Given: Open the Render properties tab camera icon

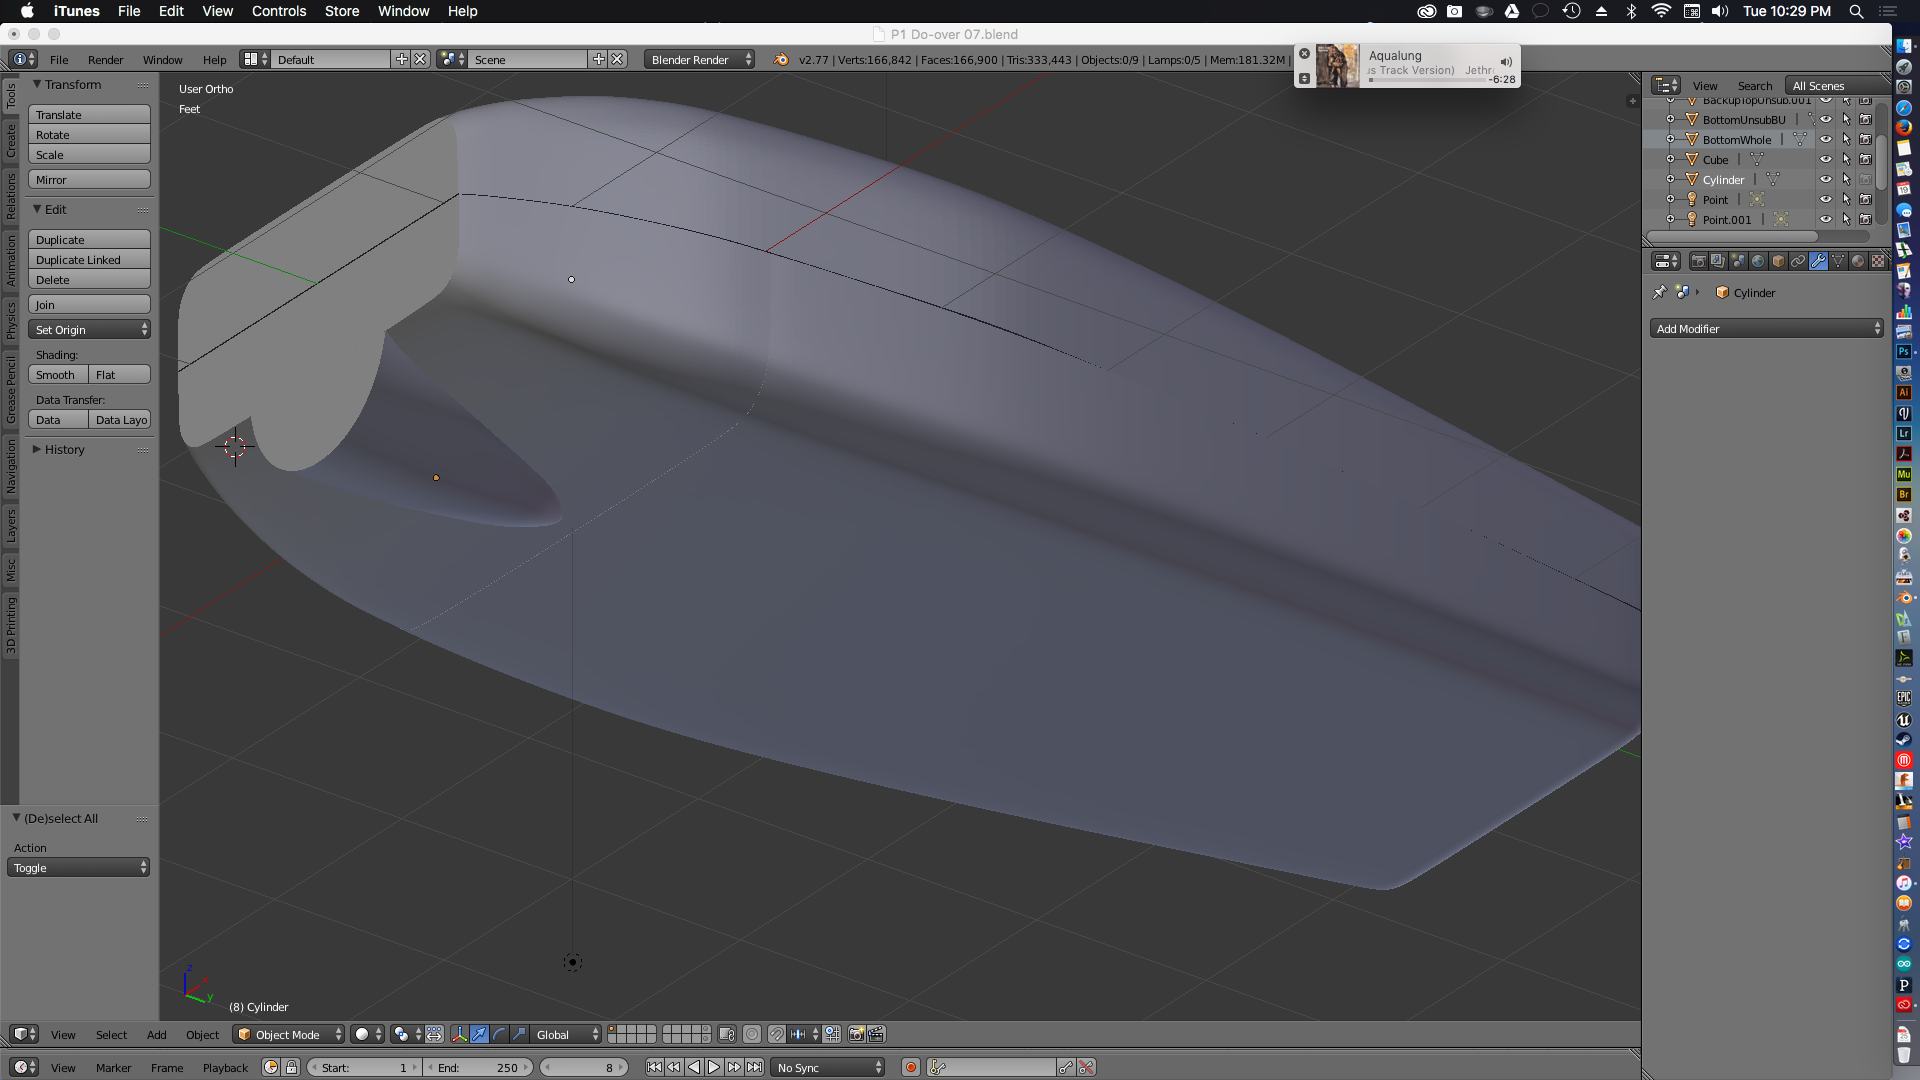Looking at the screenshot, I should 1698,261.
